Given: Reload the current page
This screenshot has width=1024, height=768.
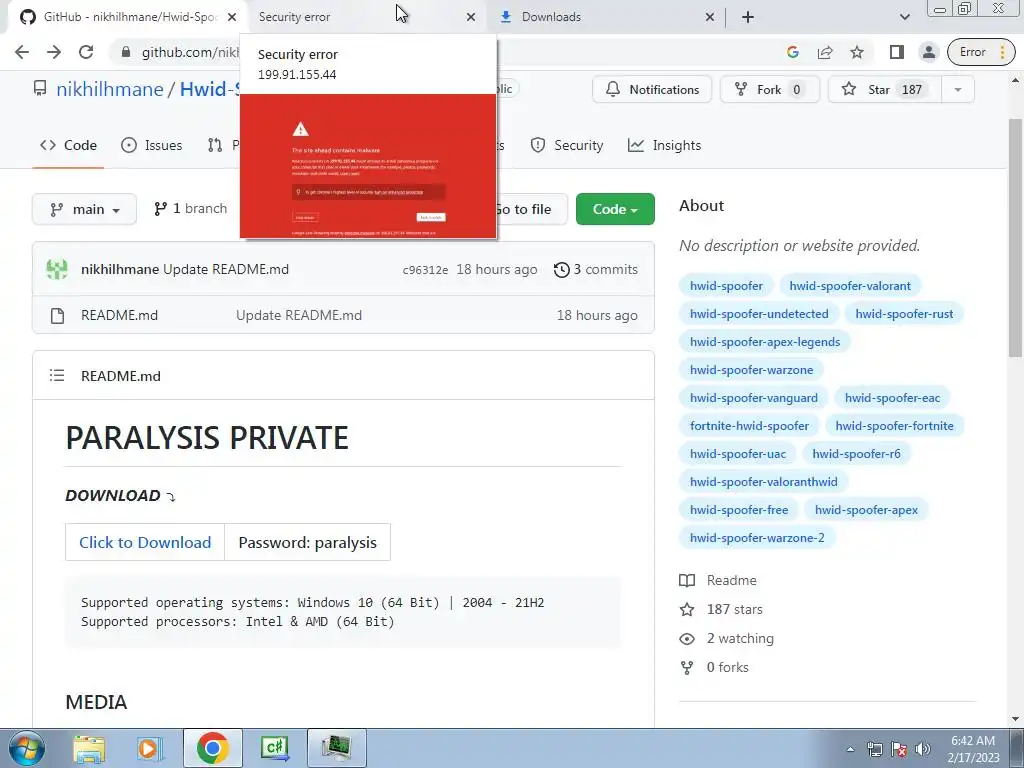Looking at the screenshot, I should pyautogui.click(x=86, y=52).
